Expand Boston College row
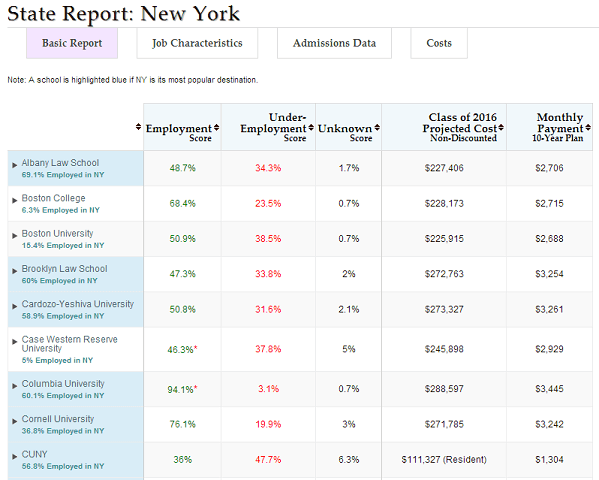The width and height of the screenshot is (599, 480). click(15, 200)
